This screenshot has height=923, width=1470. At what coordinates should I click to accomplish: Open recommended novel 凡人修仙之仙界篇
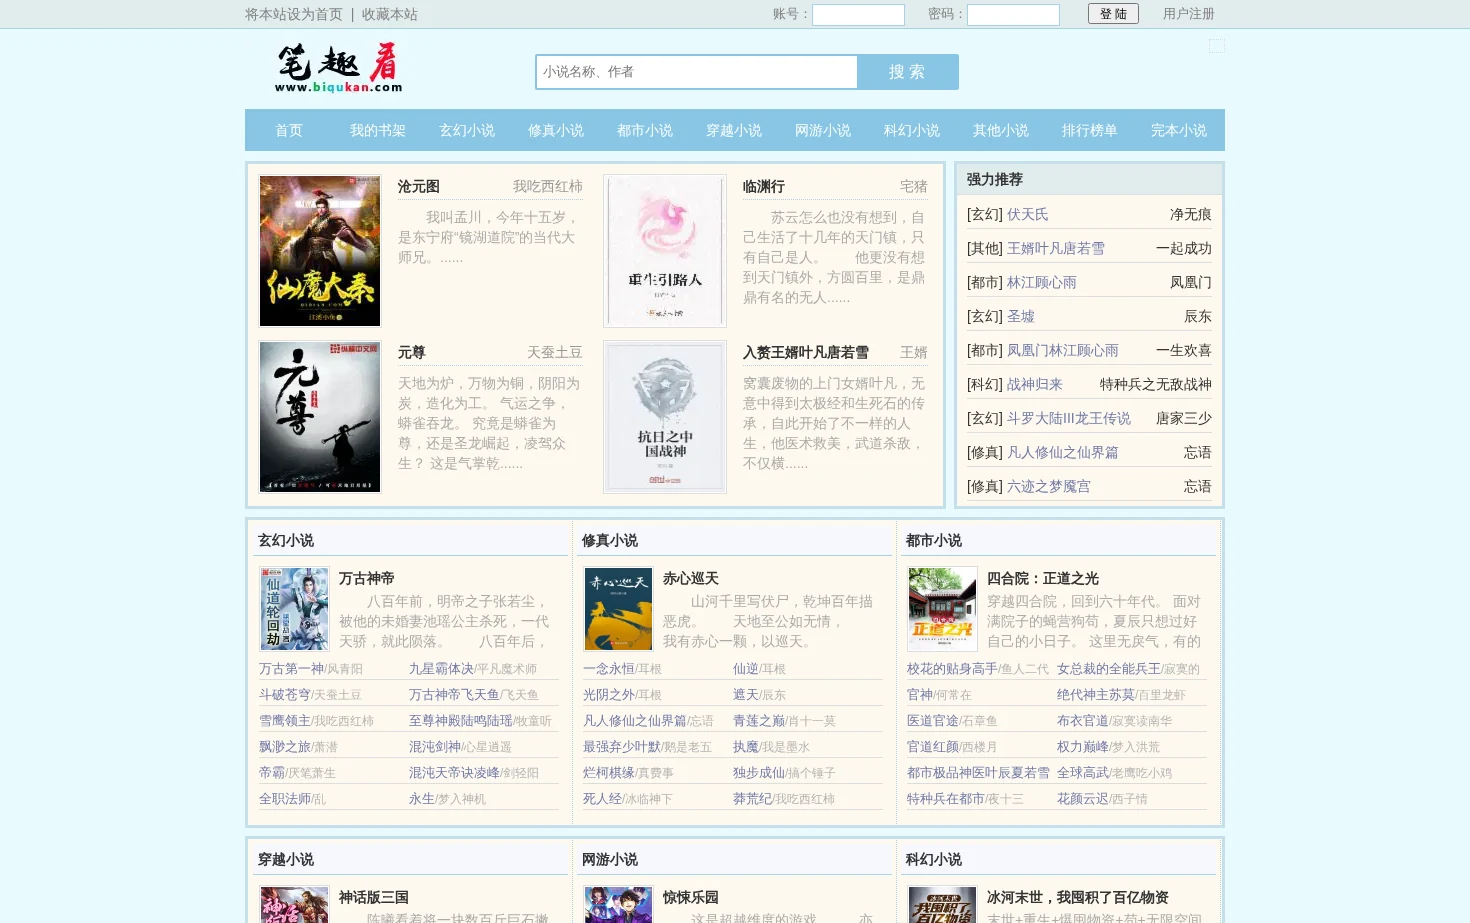pyautogui.click(x=1063, y=452)
